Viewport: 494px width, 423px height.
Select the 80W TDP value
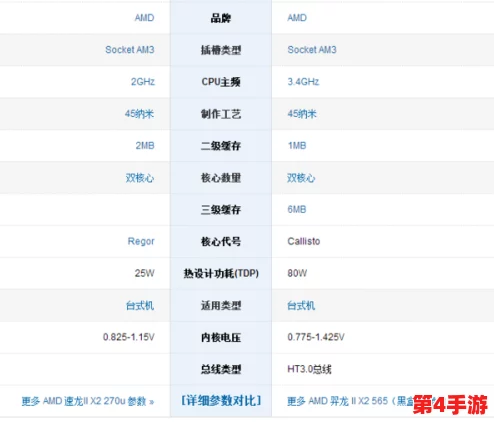297,273
